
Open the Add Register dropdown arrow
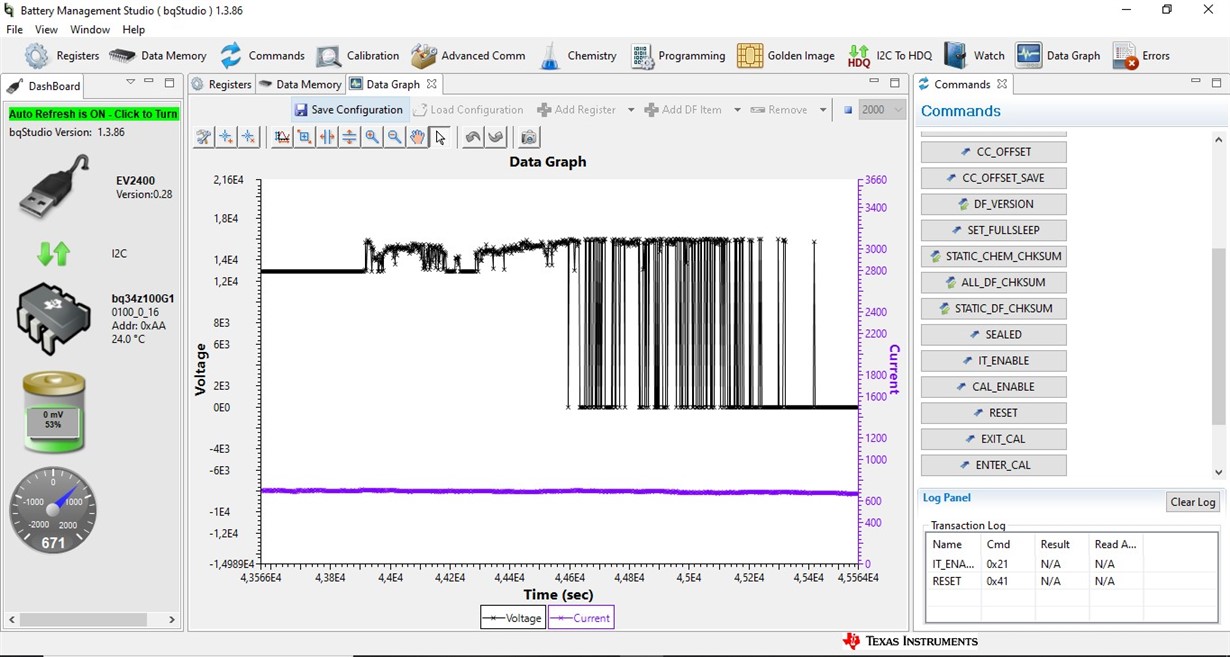(631, 110)
